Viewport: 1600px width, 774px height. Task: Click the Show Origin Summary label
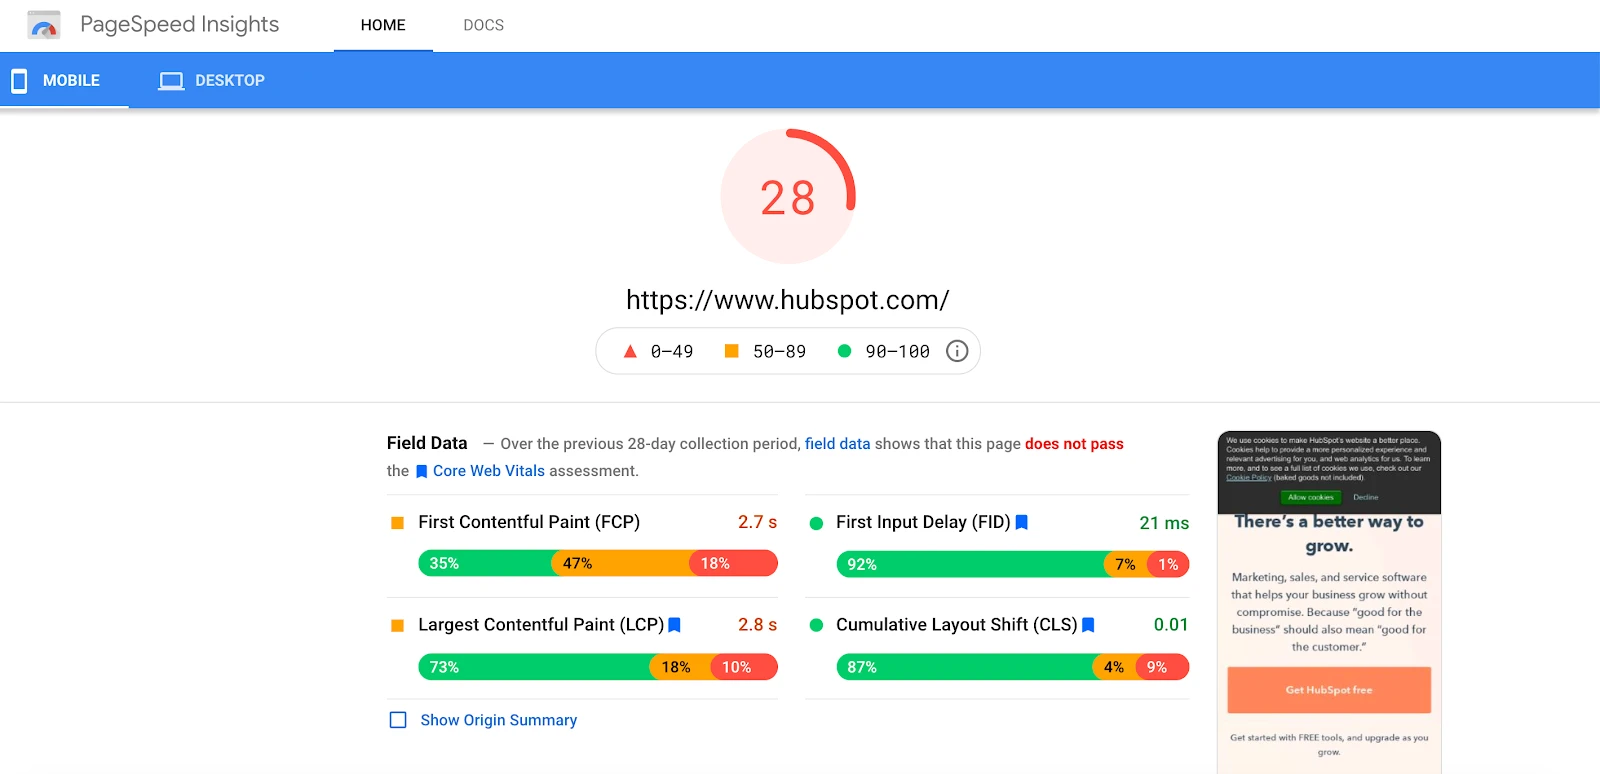tap(498, 720)
